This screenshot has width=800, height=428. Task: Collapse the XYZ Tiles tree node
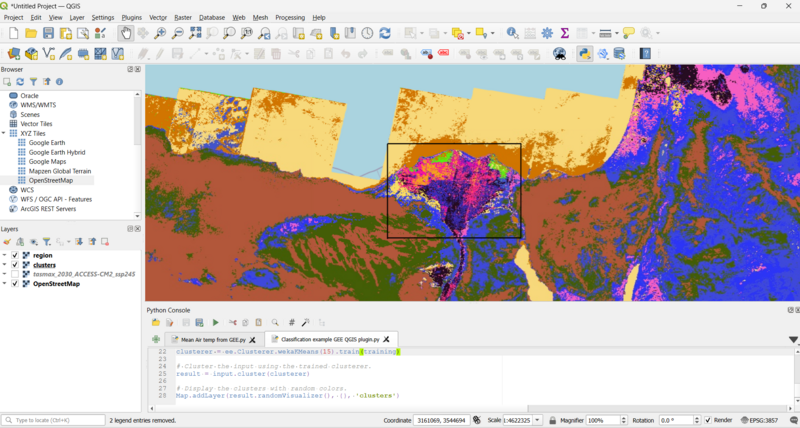4,133
